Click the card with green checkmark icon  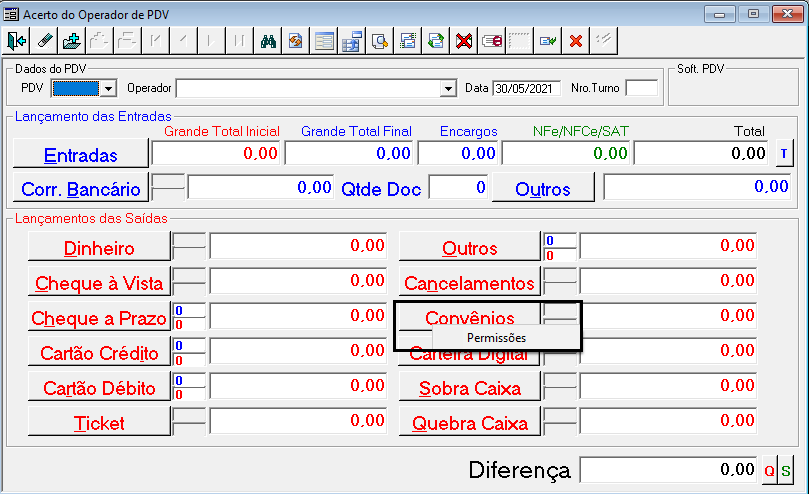(x=547, y=41)
